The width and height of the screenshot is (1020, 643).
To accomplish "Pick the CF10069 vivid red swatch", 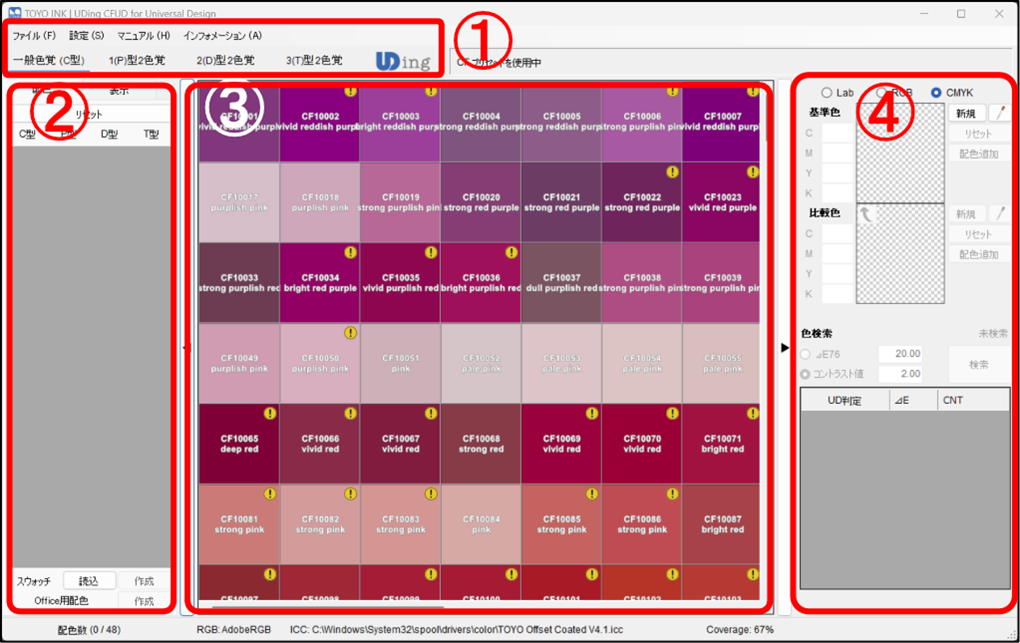I will pos(561,444).
